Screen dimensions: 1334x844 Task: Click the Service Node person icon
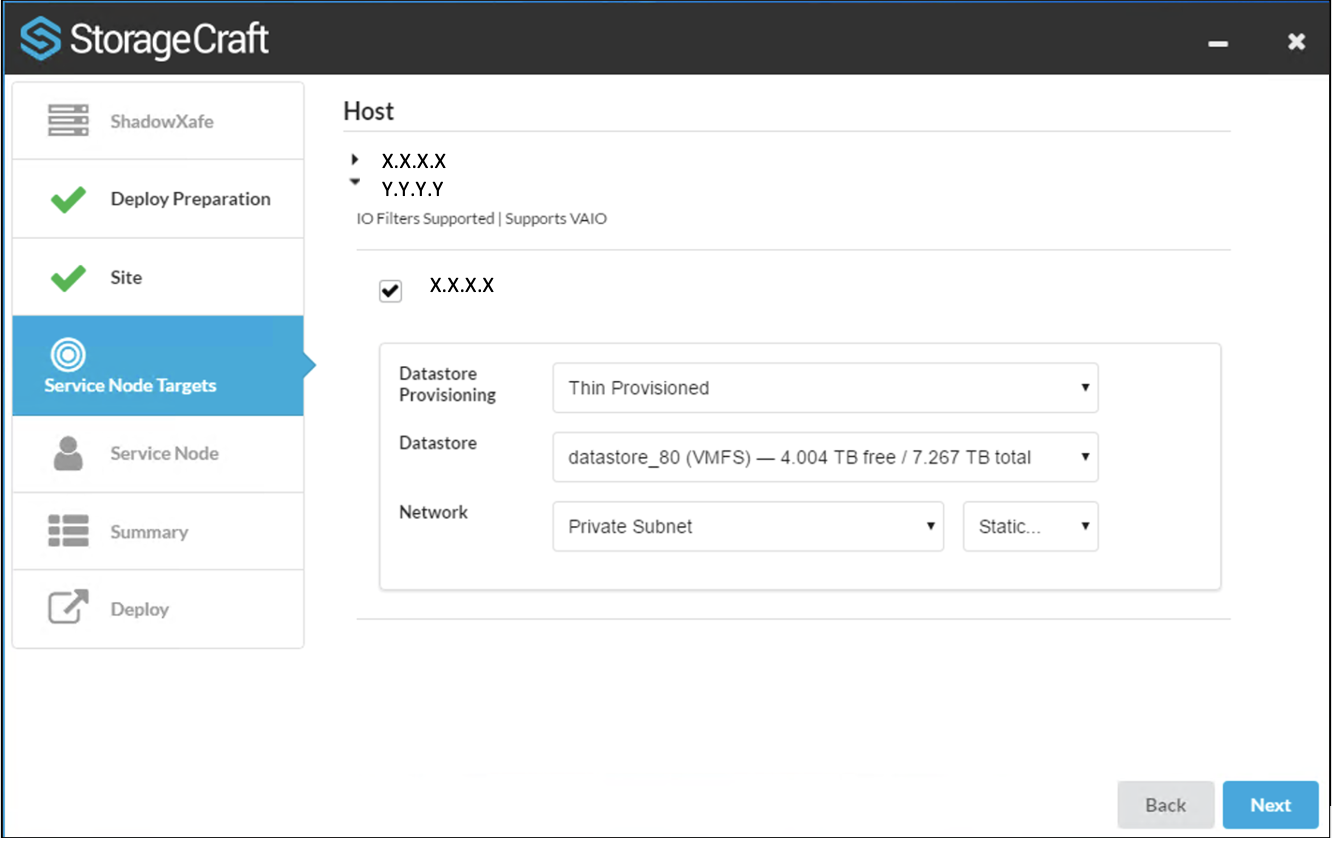(x=68, y=453)
